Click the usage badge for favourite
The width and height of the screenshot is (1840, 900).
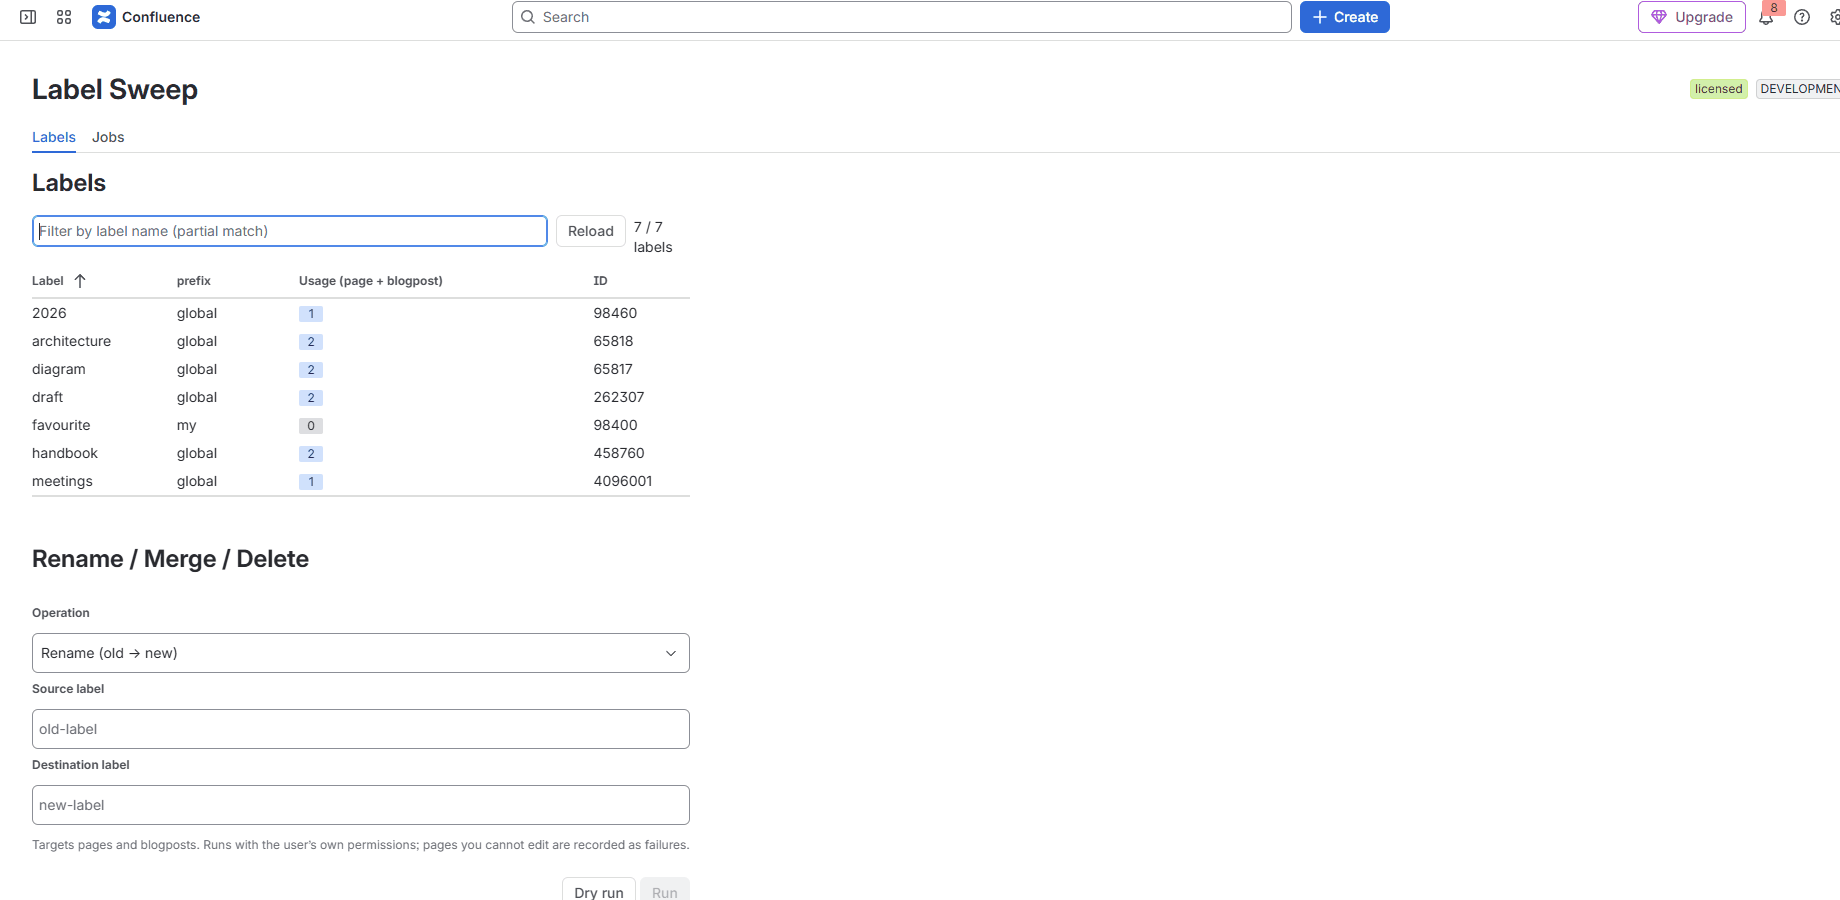pos(311,425)
